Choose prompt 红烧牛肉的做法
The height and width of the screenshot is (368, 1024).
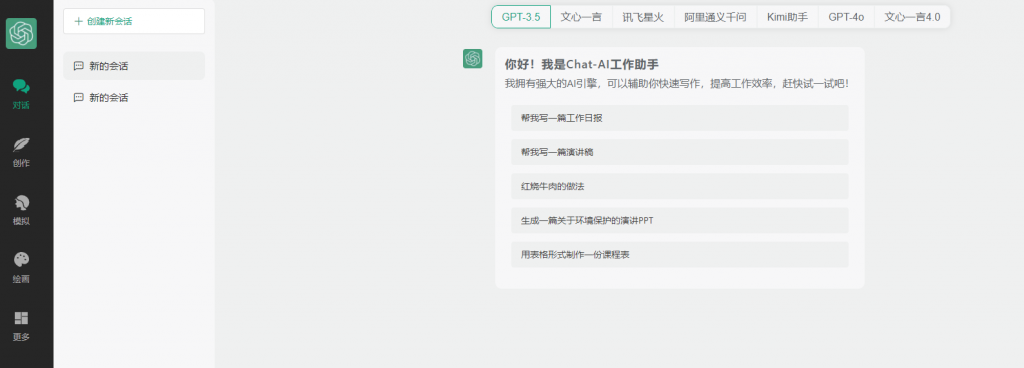point(680,186)
